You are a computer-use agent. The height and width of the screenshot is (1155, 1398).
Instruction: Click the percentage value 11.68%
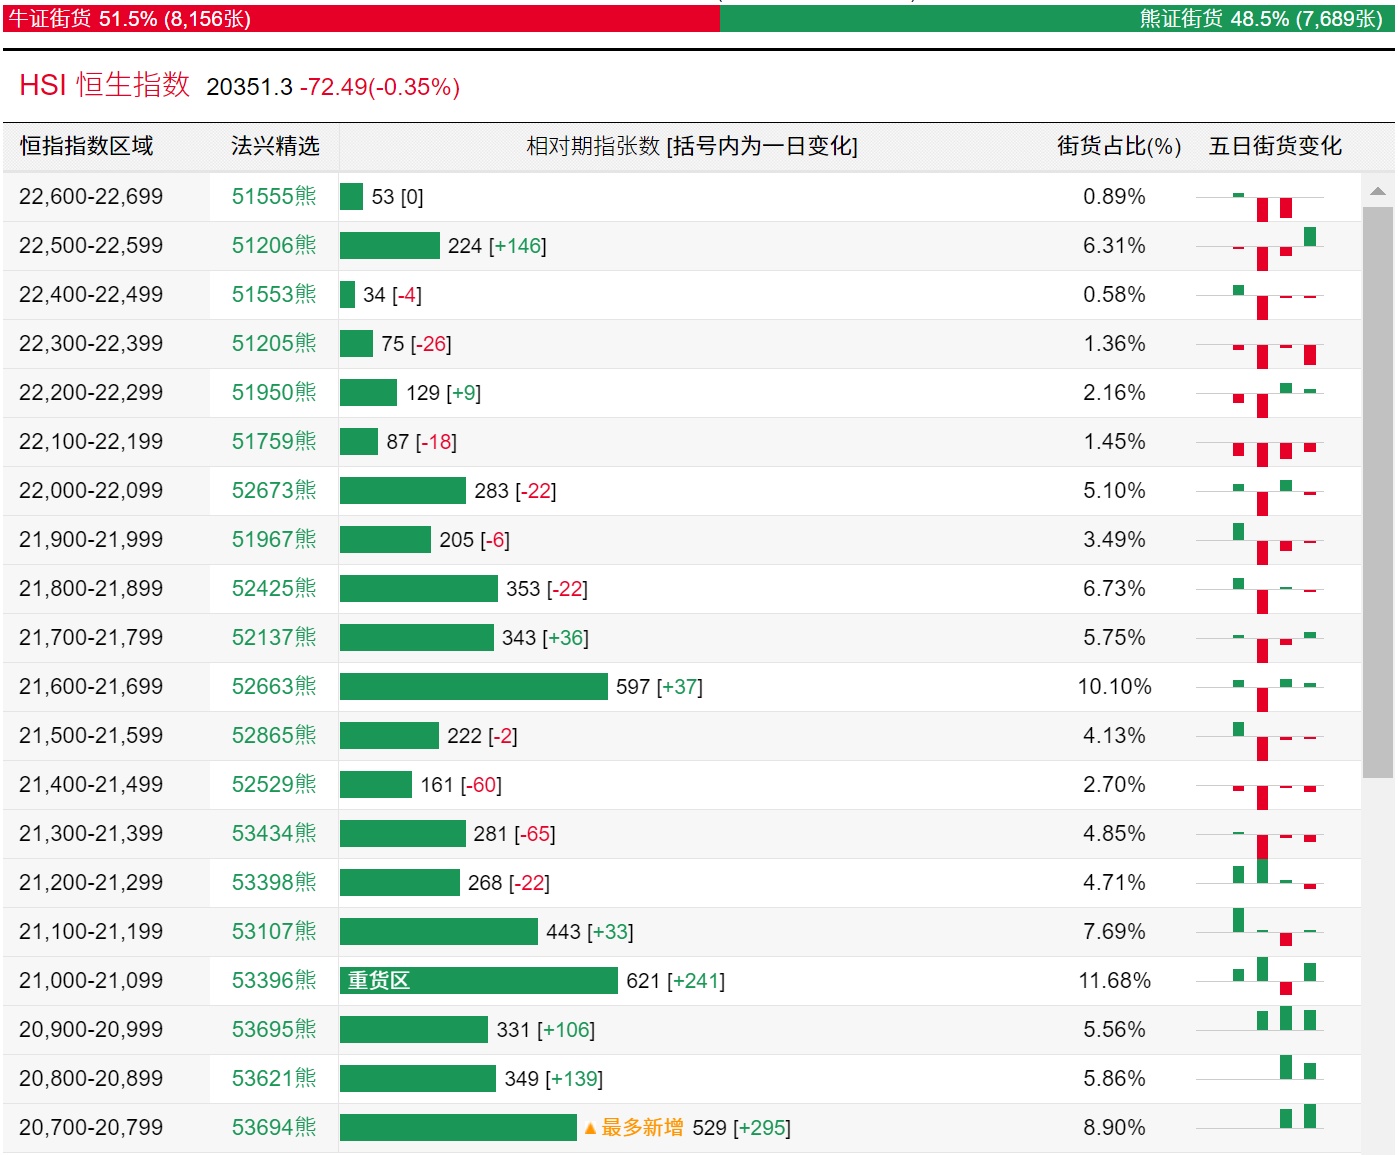[x=1114, y=980]
